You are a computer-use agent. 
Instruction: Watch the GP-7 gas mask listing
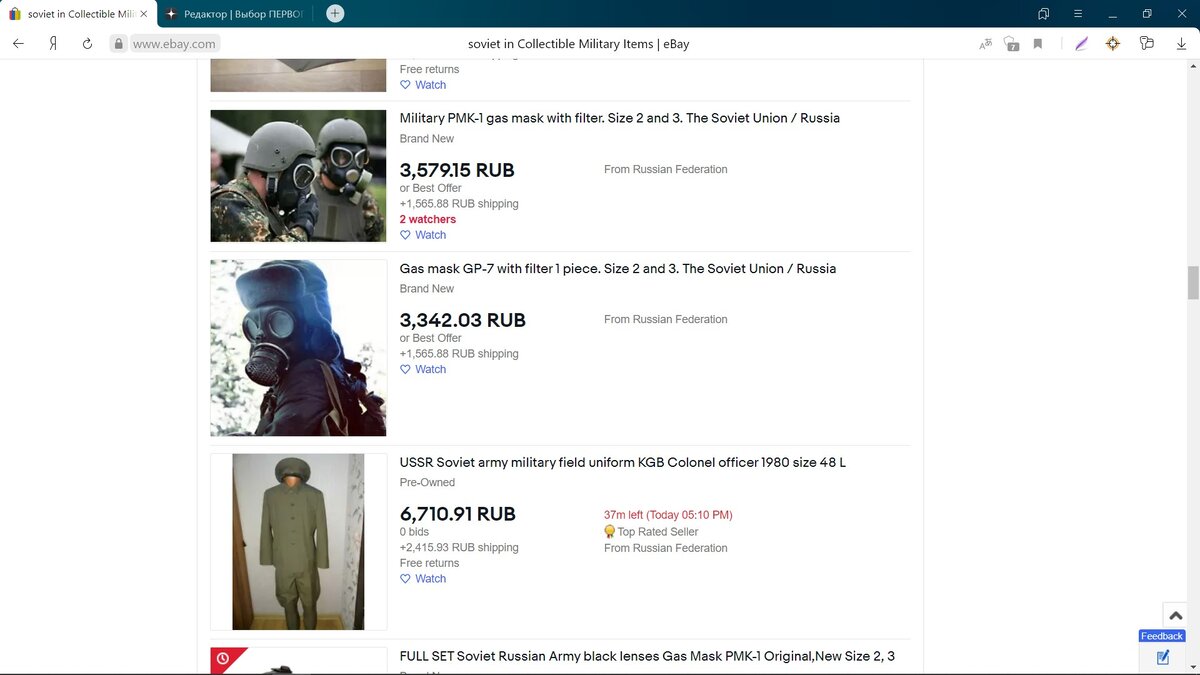[423, 369]
